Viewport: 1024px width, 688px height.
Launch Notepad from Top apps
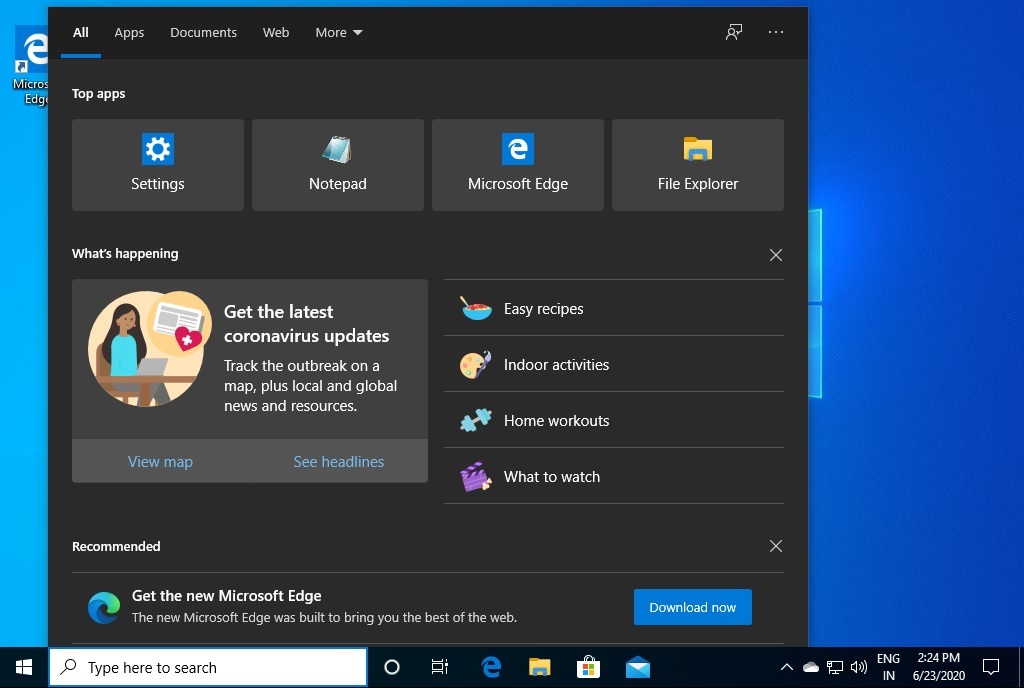click(338, 165)
